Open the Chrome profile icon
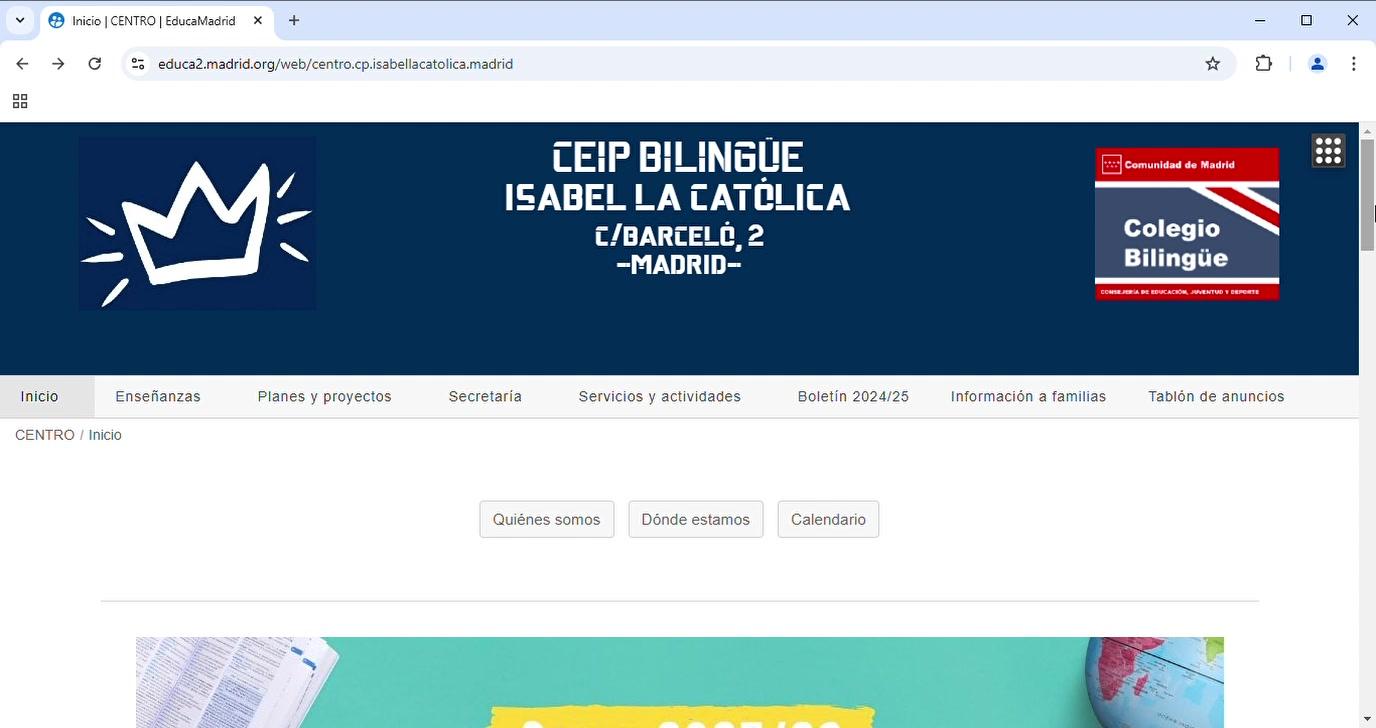 [1317, 64]
